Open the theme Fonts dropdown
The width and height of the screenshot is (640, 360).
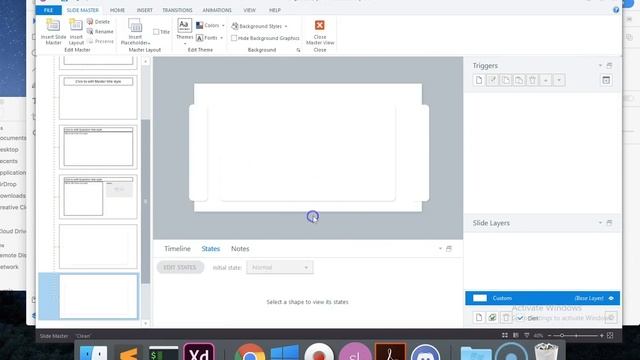(210, 38)
